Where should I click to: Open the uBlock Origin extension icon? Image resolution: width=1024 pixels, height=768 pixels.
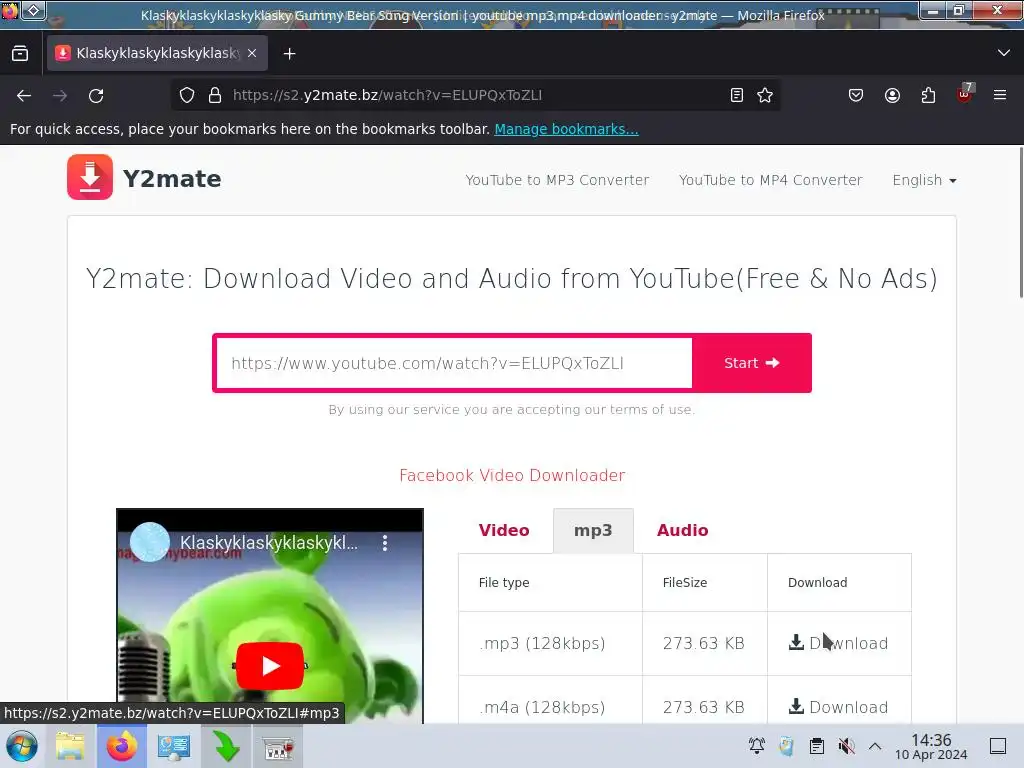pyautogui.click(x=965, y=95)
